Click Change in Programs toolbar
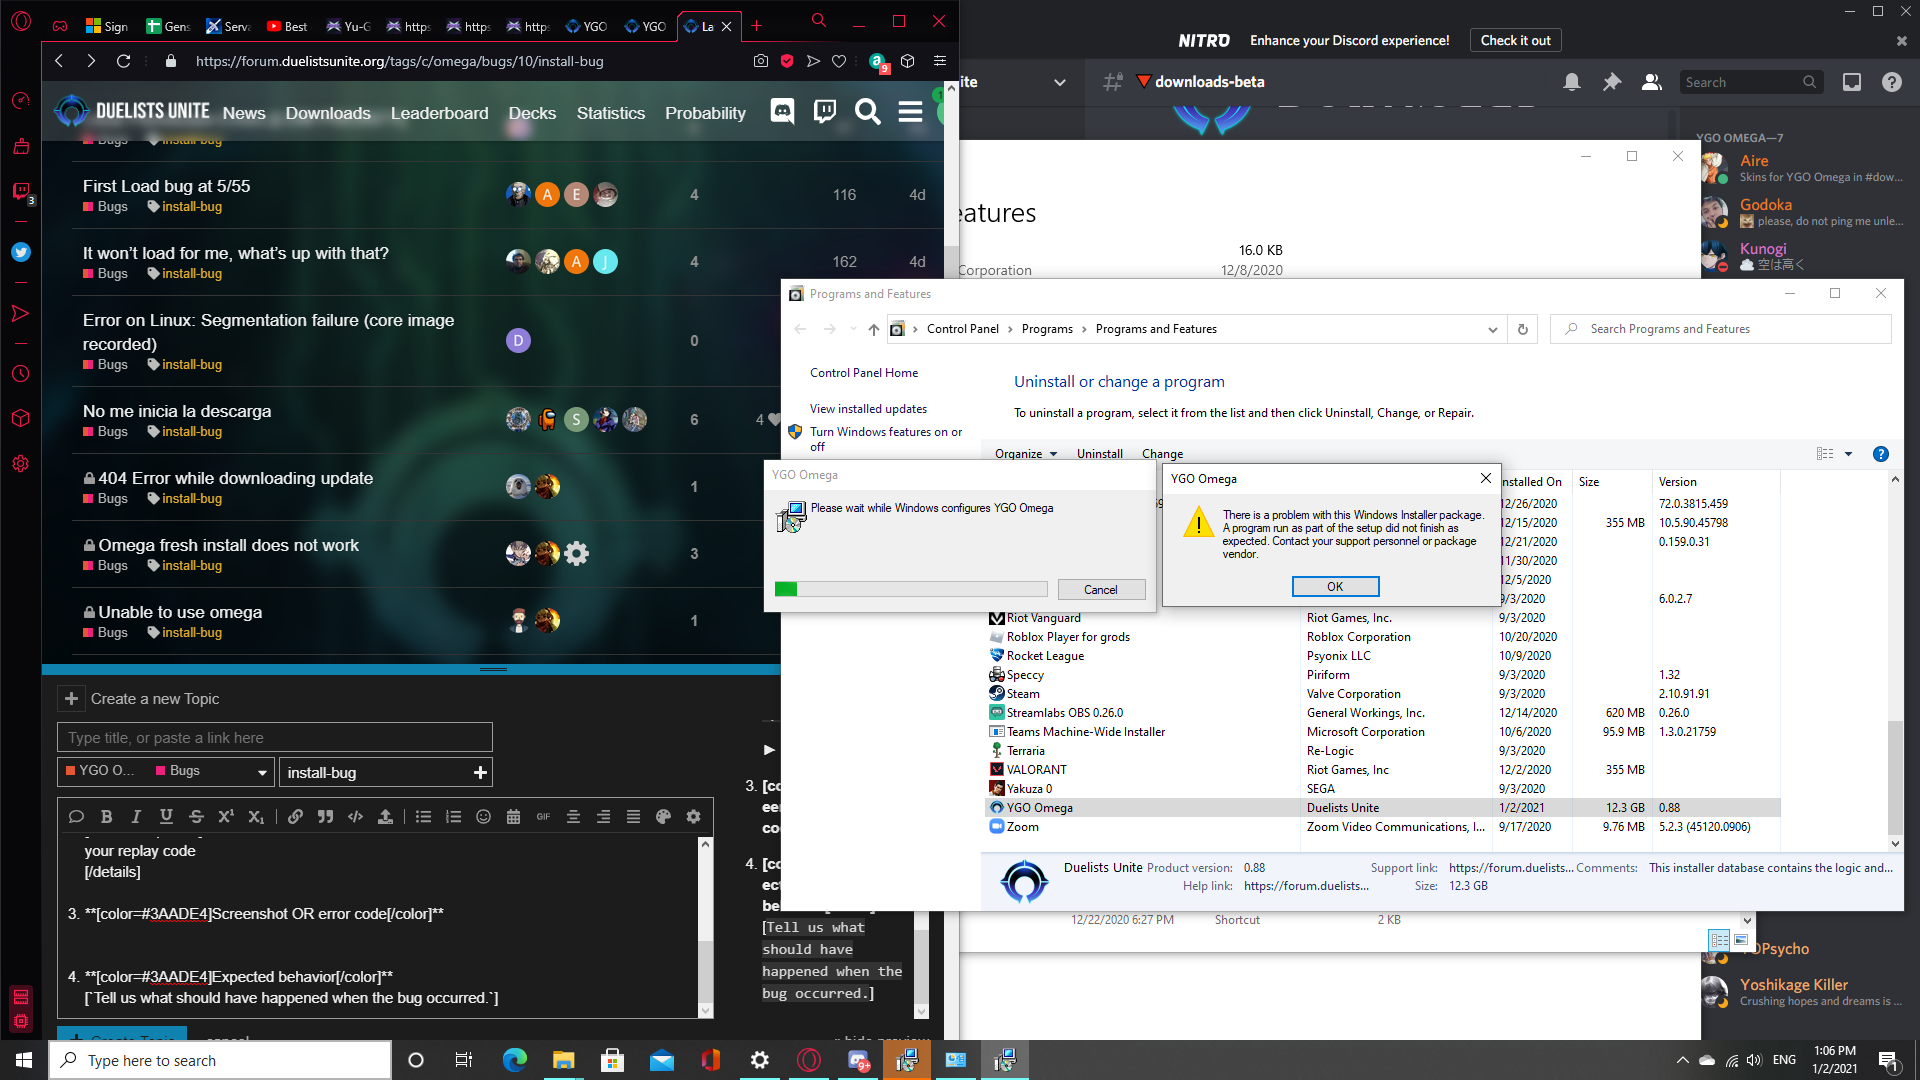 click(1162, 454)
